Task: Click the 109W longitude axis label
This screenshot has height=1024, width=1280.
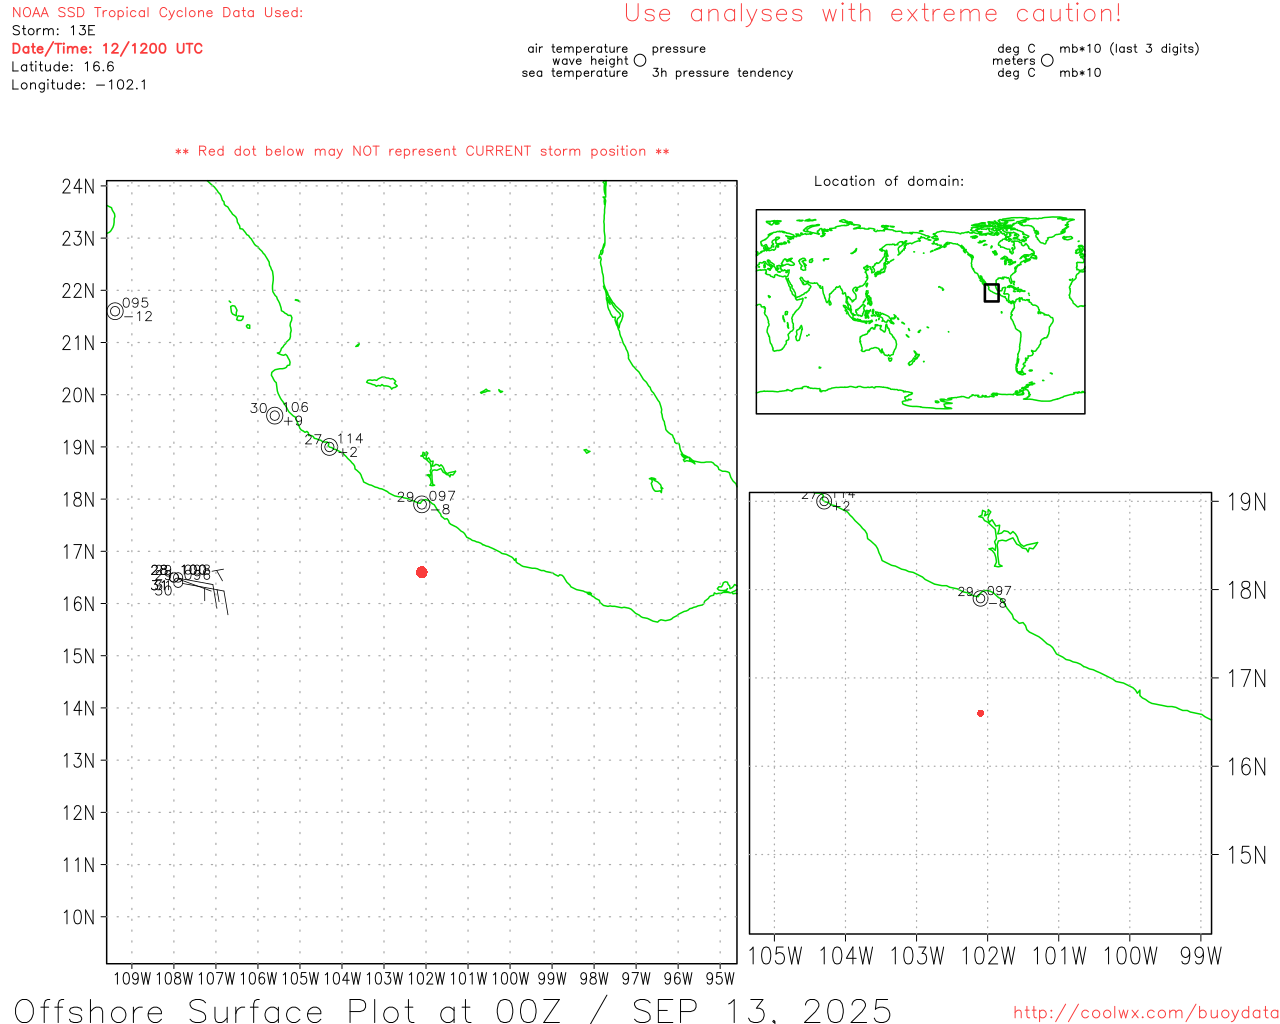Action: [131, 979]
